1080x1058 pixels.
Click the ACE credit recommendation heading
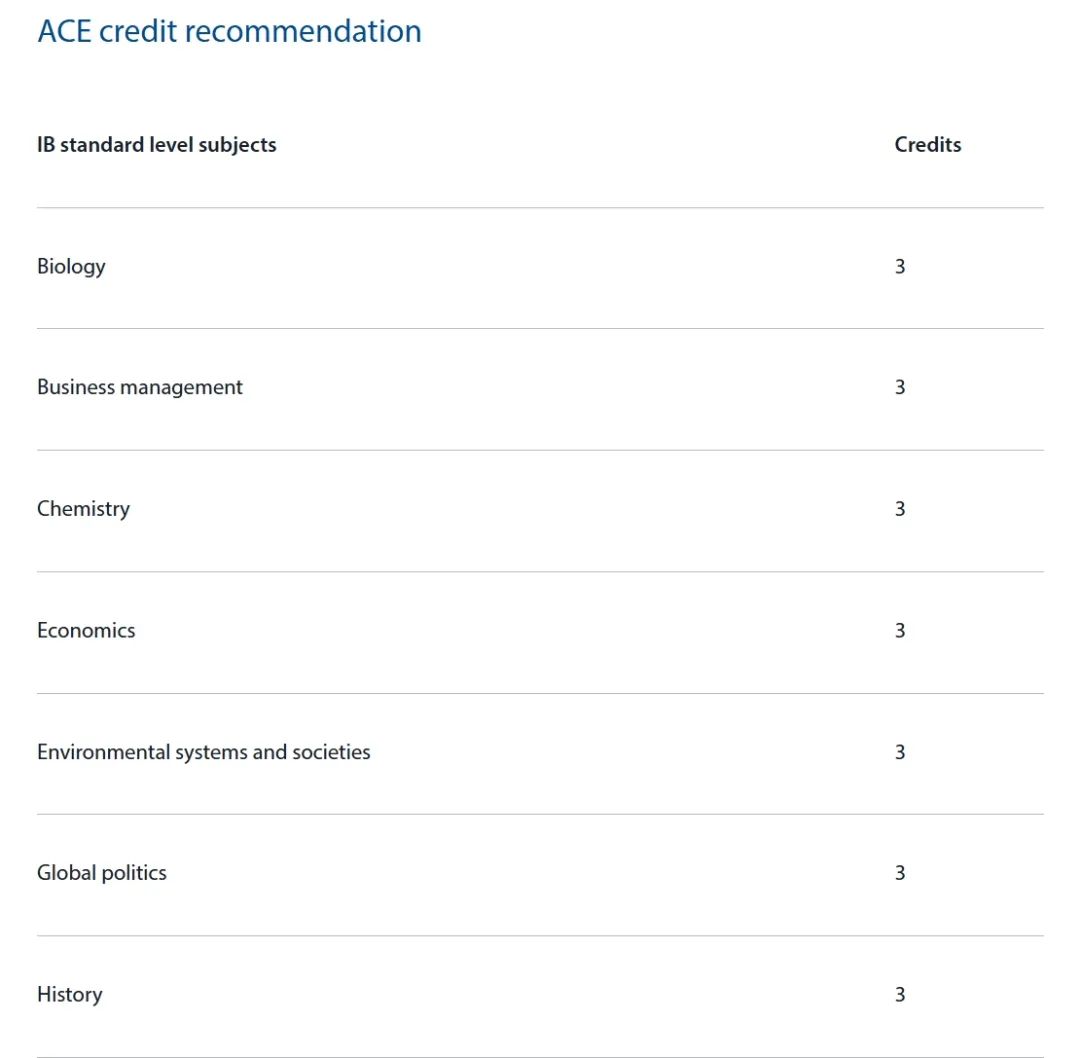tap(229, 31)
